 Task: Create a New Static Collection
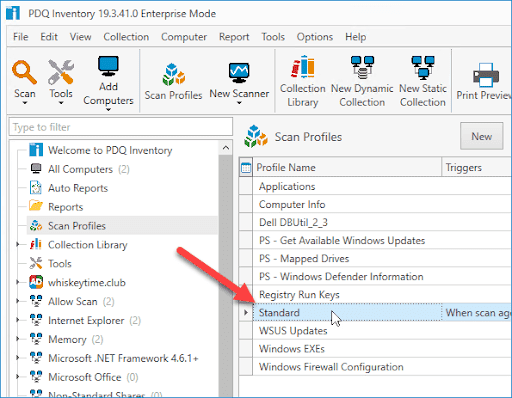coord(423,68)
